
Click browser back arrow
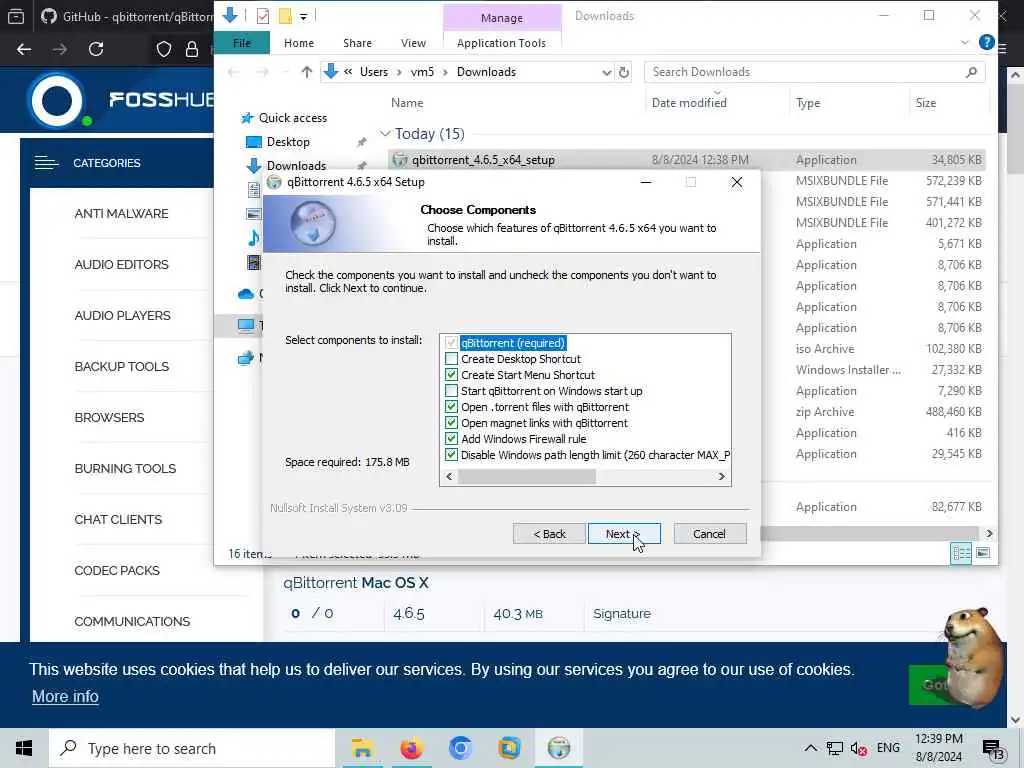click(x=24, y=49)
